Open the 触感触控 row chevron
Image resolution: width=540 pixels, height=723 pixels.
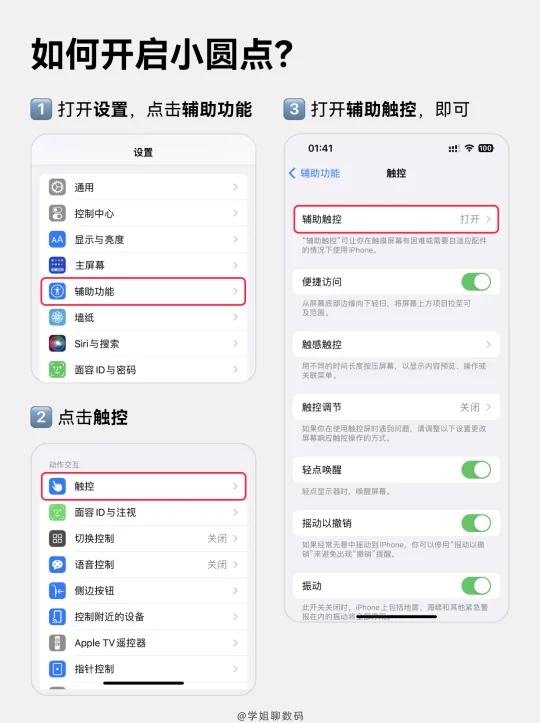[x=488, y=344]
